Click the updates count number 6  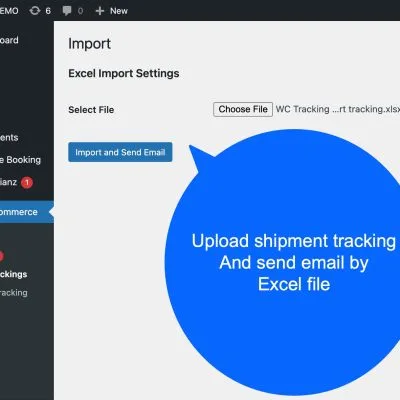(48, 11)
